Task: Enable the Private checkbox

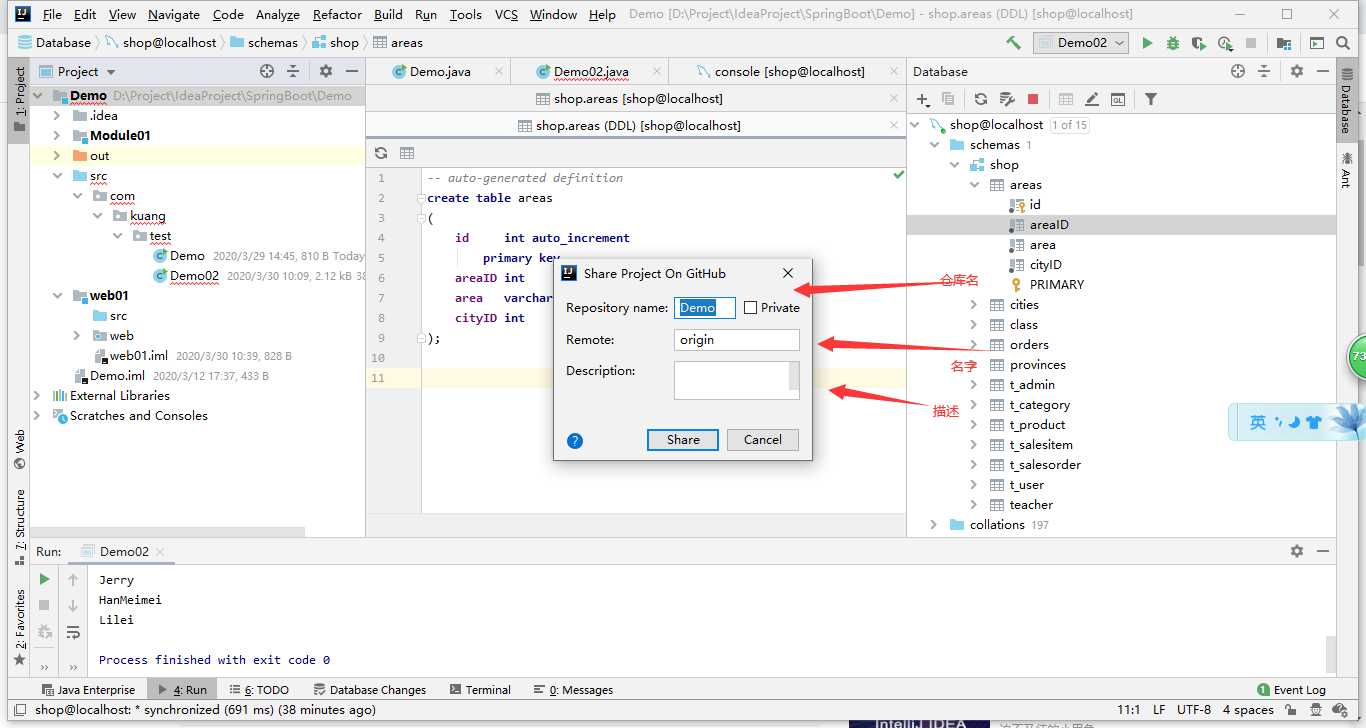Action: pyautogui.click(x=750, y=308)
